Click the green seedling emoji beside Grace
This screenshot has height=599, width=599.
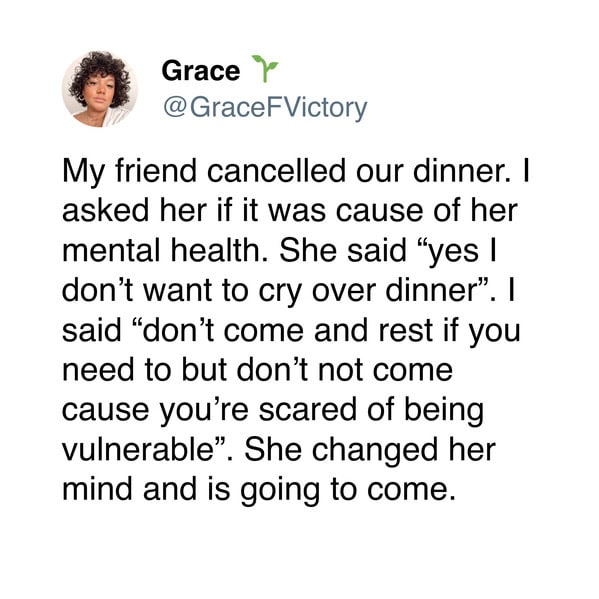tap(265, 69)
